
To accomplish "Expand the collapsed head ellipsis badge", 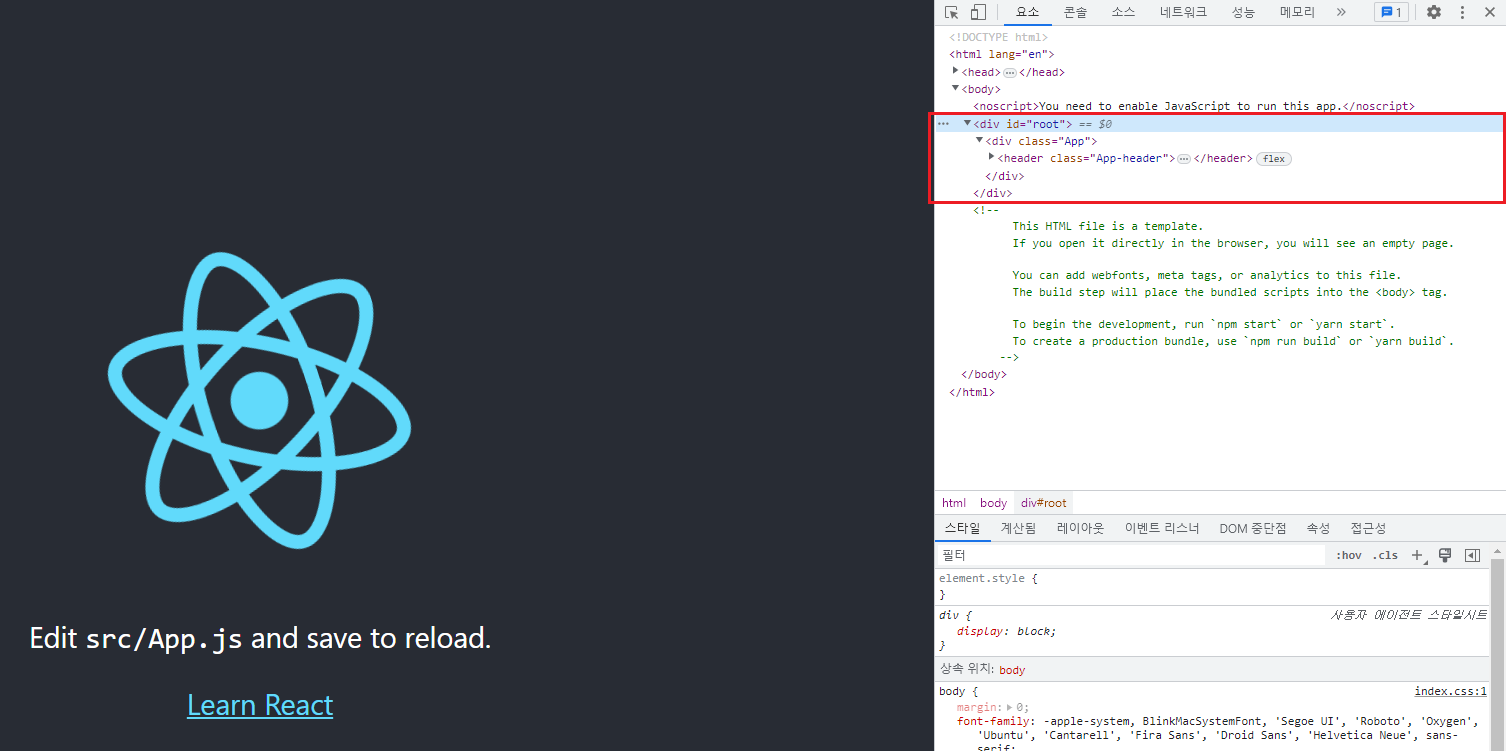I will point(1010,73).
